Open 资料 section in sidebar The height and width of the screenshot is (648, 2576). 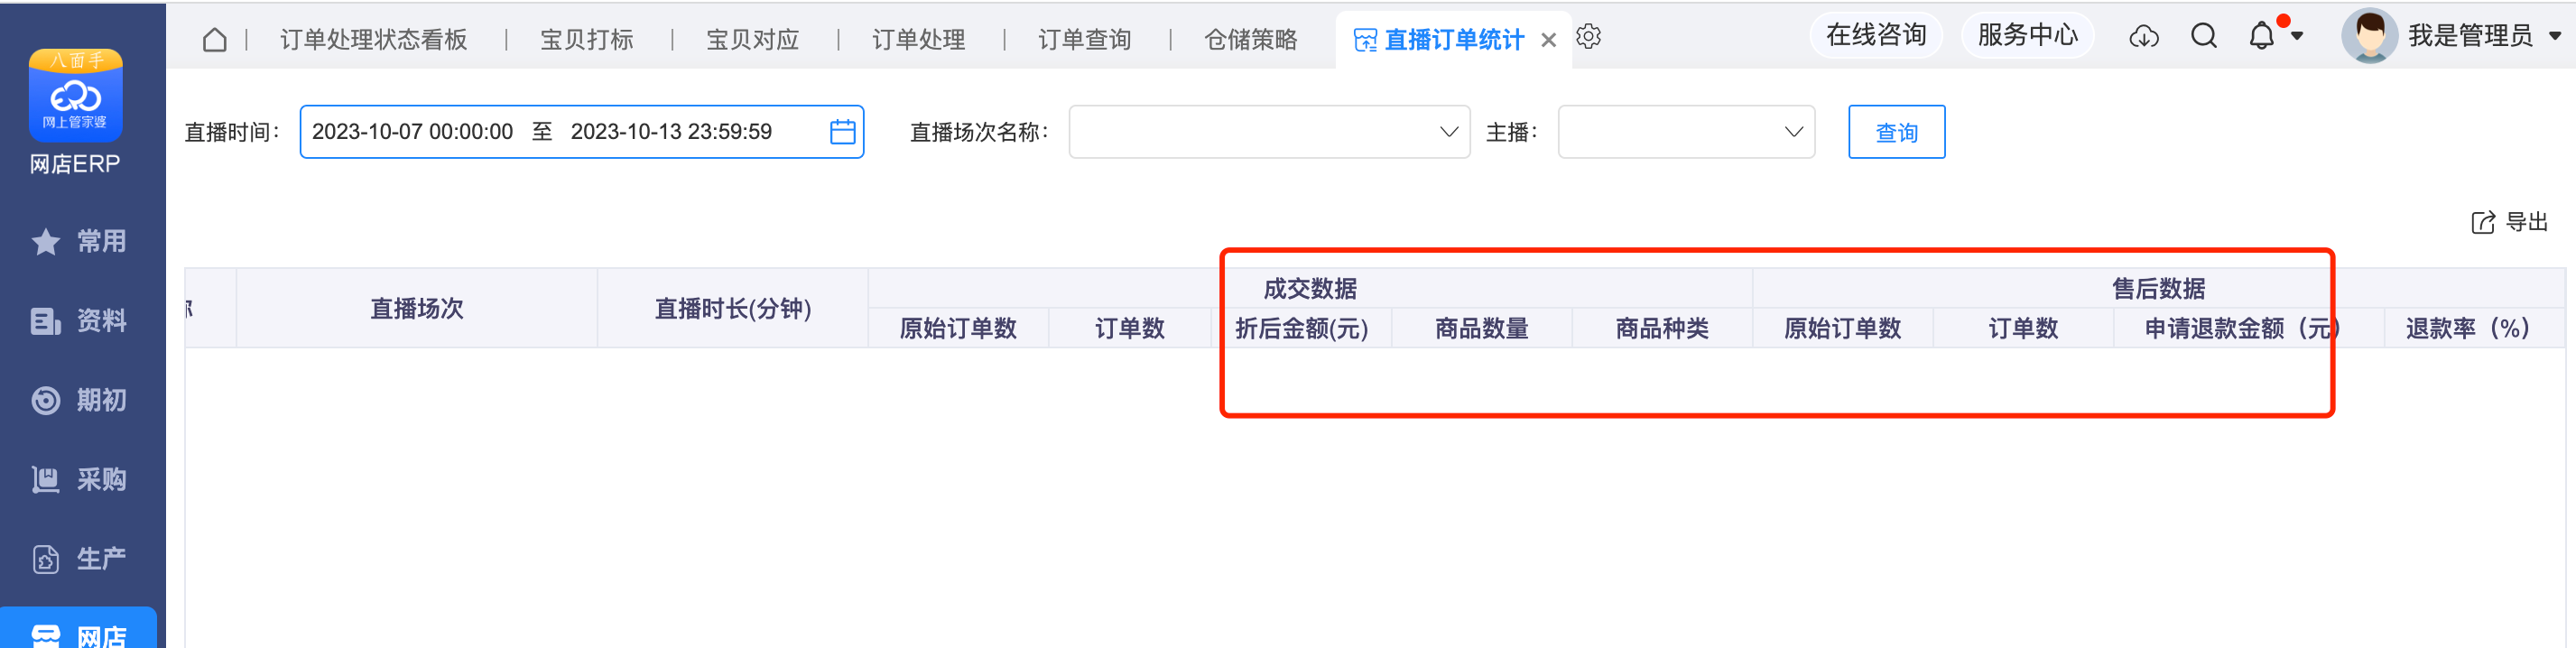click(x=79, y=320)
